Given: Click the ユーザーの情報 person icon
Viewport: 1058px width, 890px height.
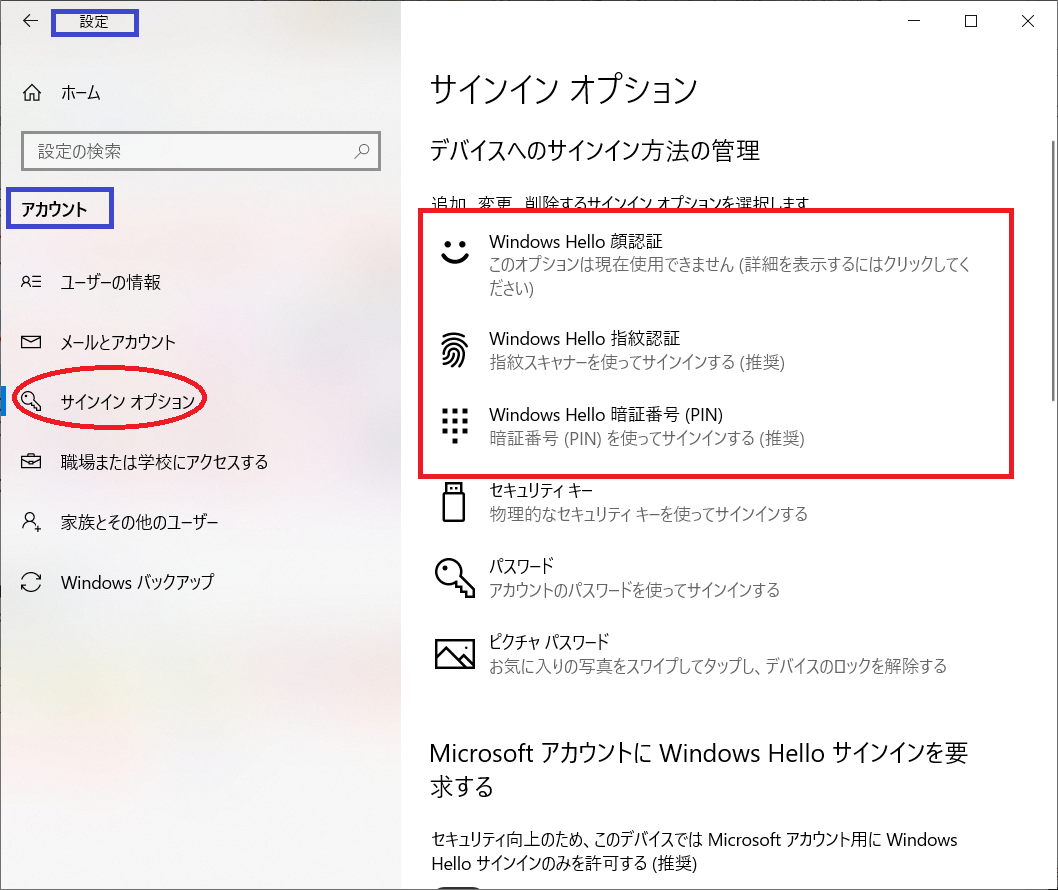Looking at the screenshot, I should 31,282.
